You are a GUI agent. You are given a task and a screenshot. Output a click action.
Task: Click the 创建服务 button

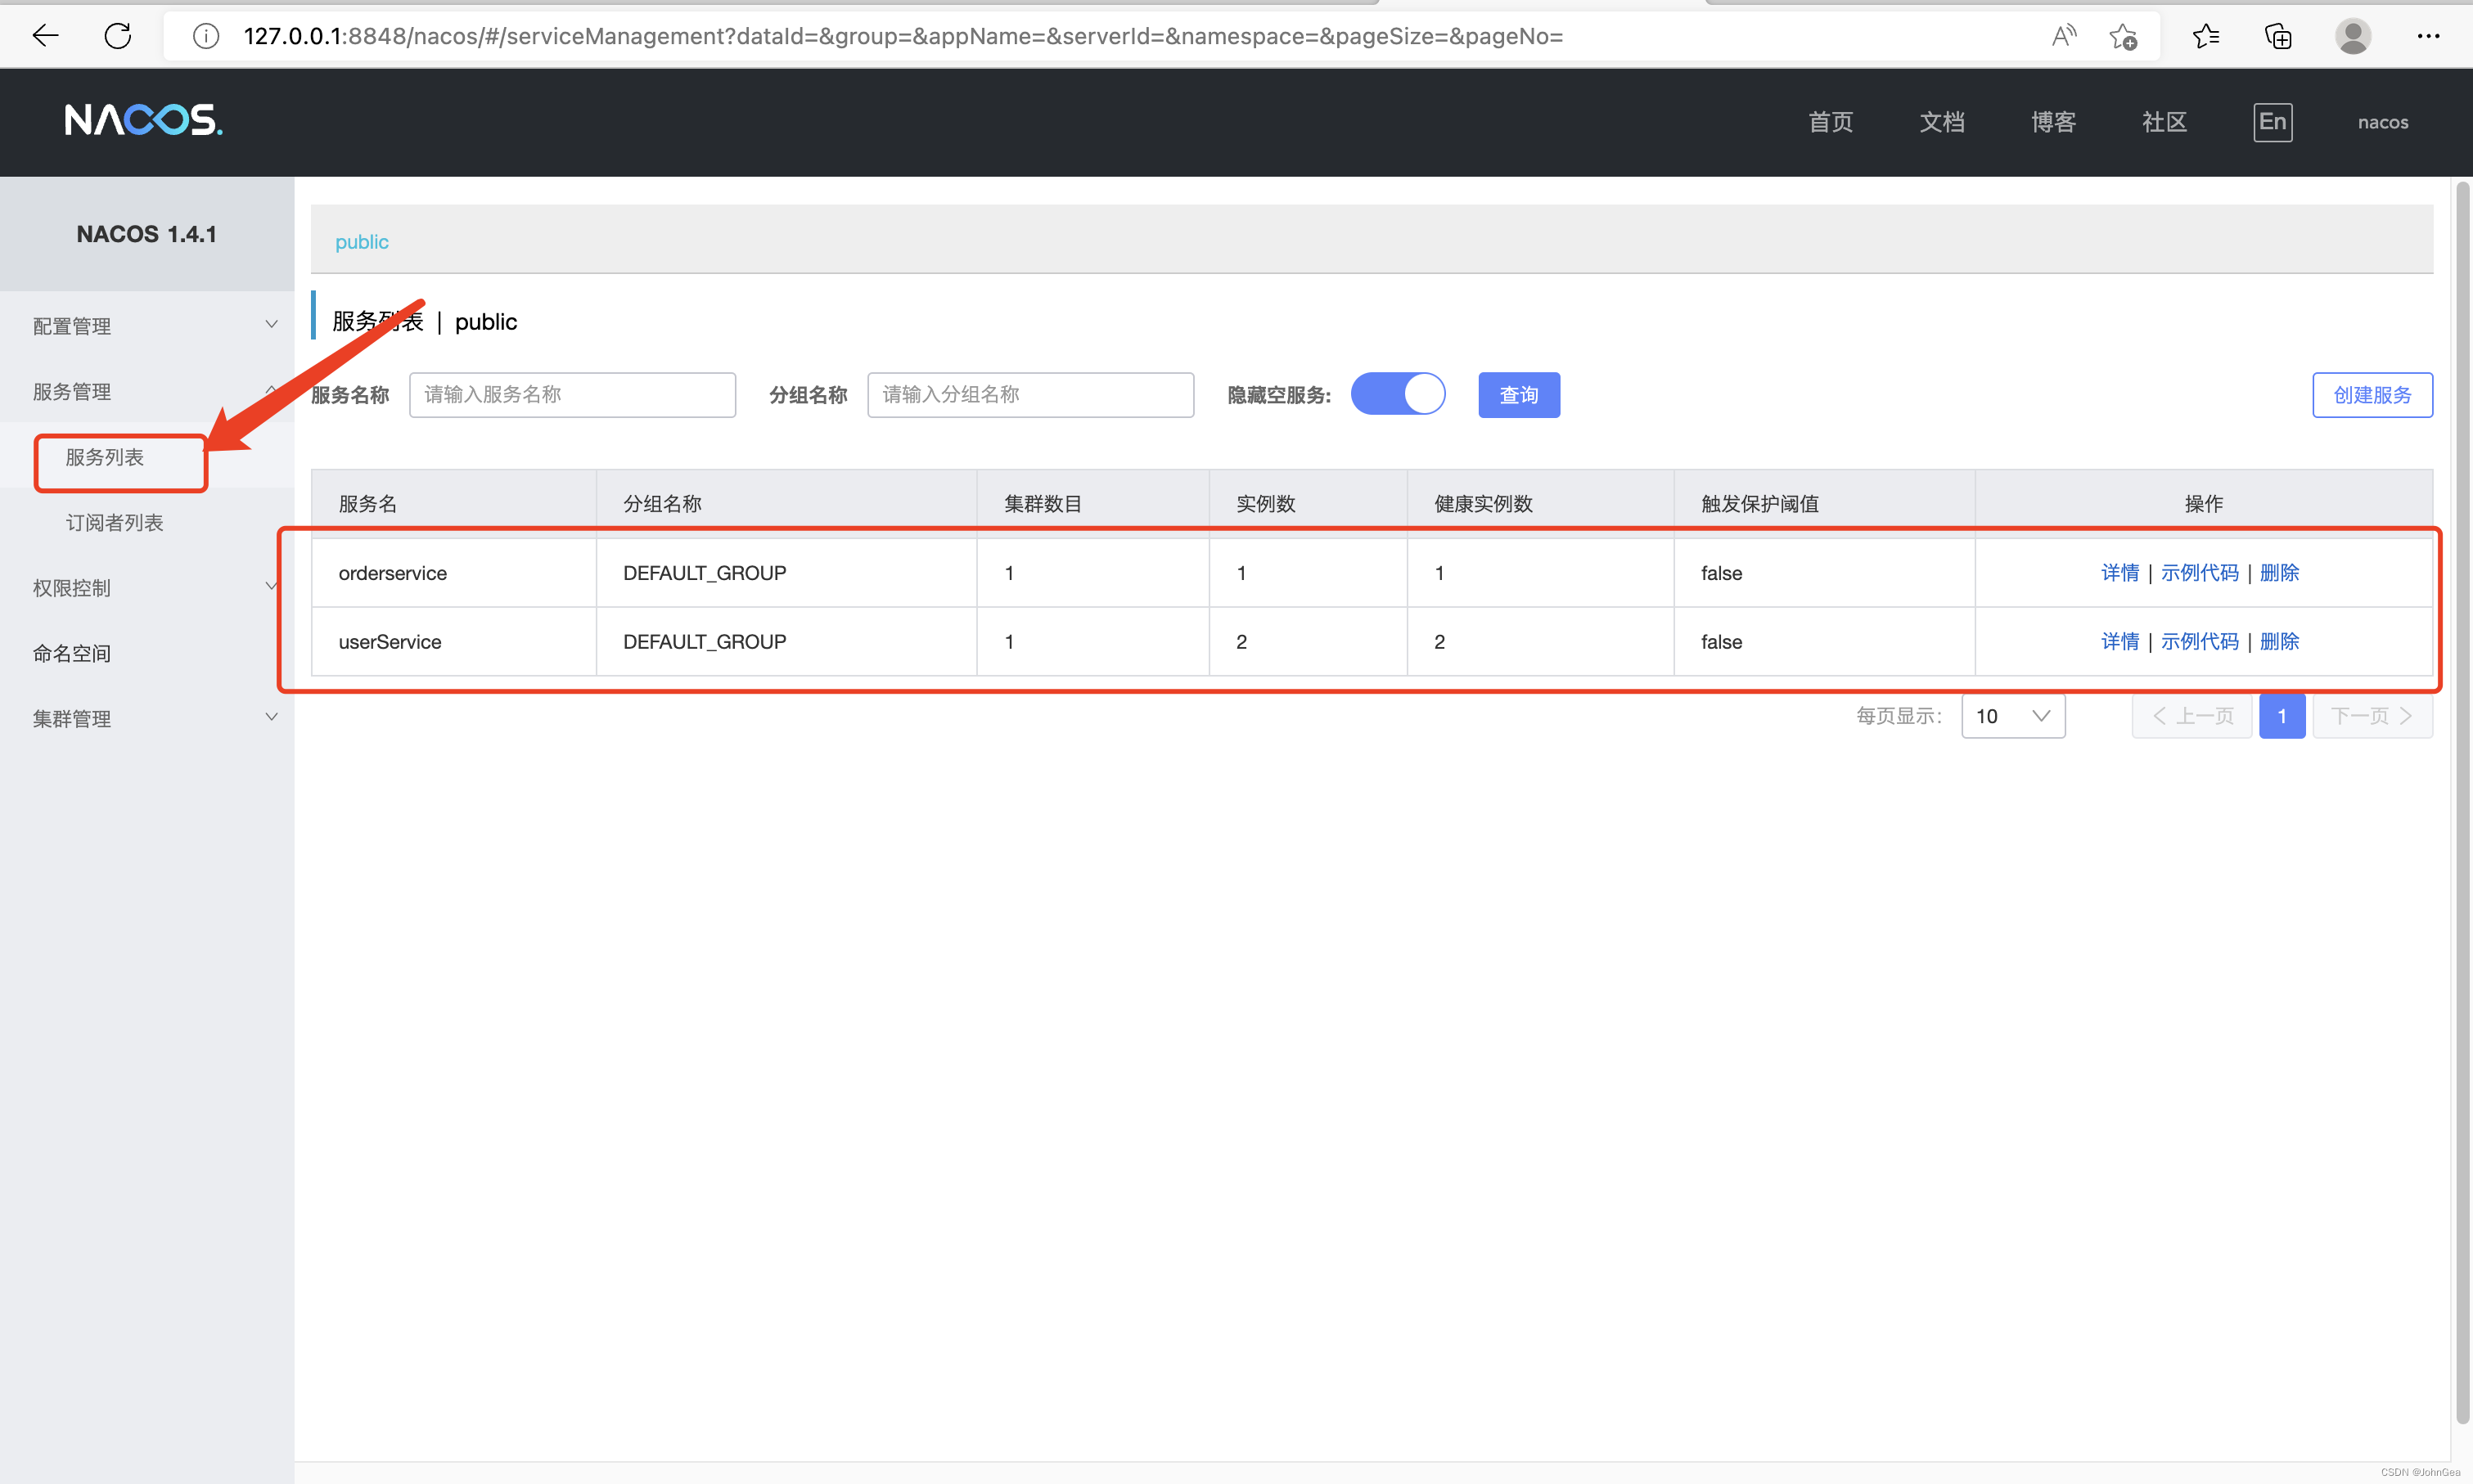coord(2372,394)
